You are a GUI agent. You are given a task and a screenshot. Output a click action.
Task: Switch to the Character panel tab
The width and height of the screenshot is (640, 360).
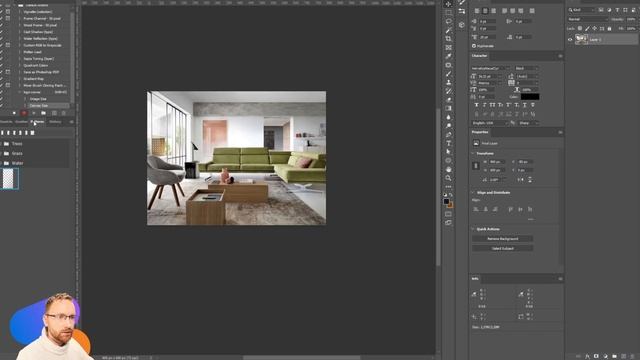[x=480, y=56]
